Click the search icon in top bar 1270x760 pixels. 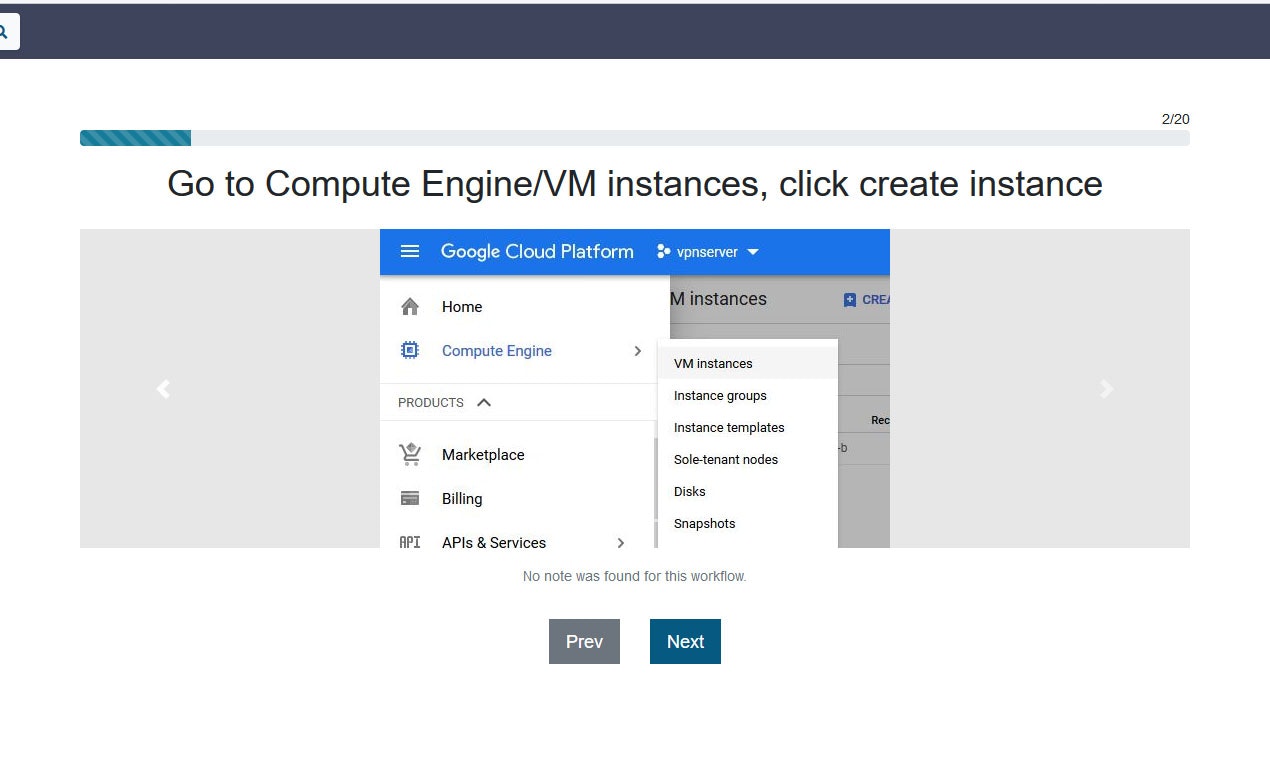point(4,32)
